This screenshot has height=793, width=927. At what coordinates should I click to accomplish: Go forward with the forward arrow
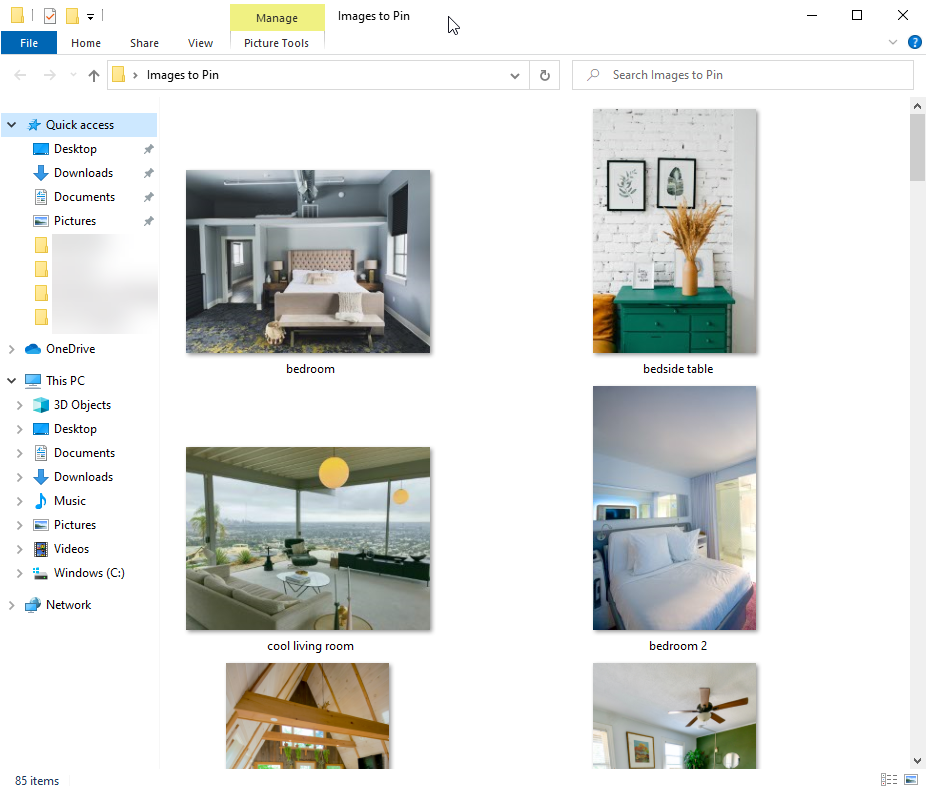[x=50, y=75]
